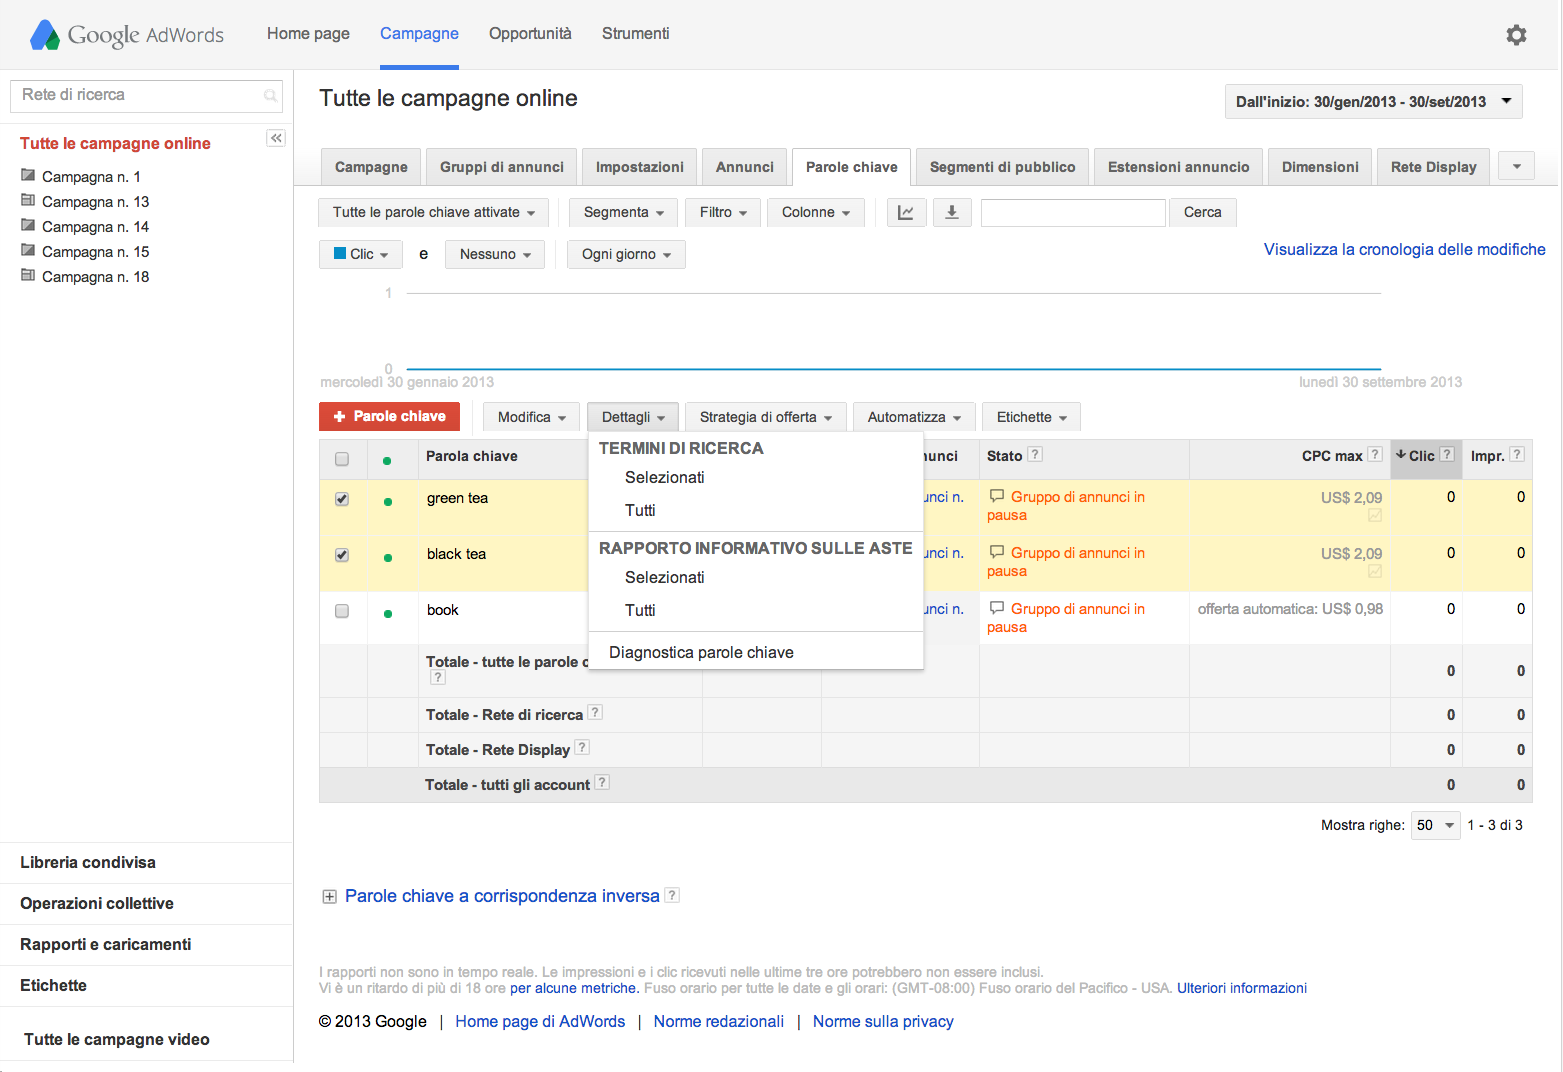Click the speech bubble icon in book row

click(x=997, y=608)
